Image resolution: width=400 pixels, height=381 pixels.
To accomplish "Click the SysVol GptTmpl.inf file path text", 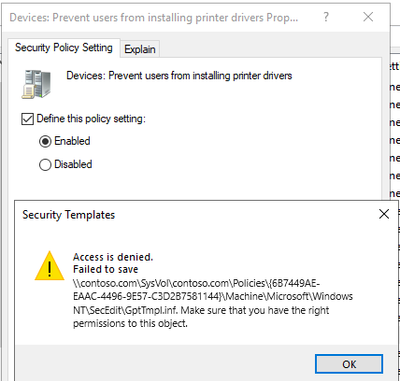I will click(x=213, y=297).
